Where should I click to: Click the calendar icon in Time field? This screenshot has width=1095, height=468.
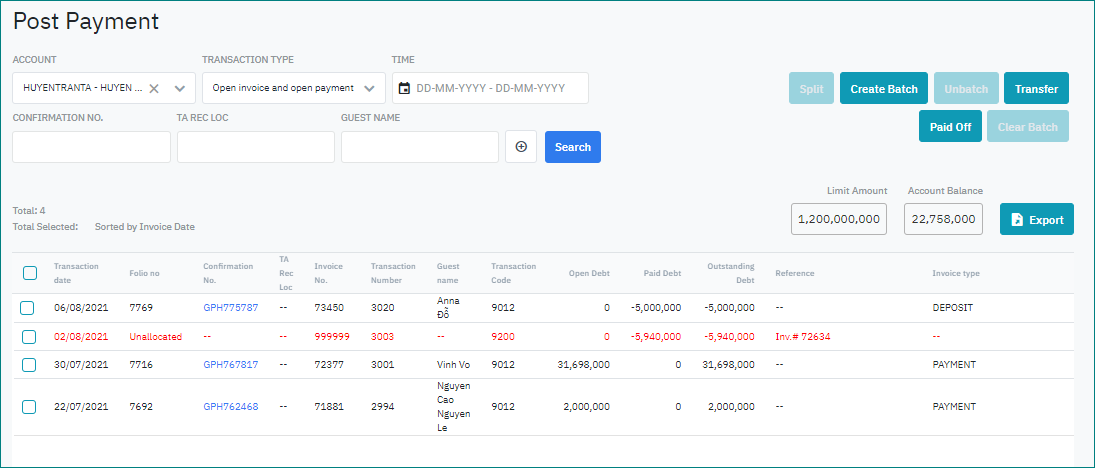click(404, 88)
